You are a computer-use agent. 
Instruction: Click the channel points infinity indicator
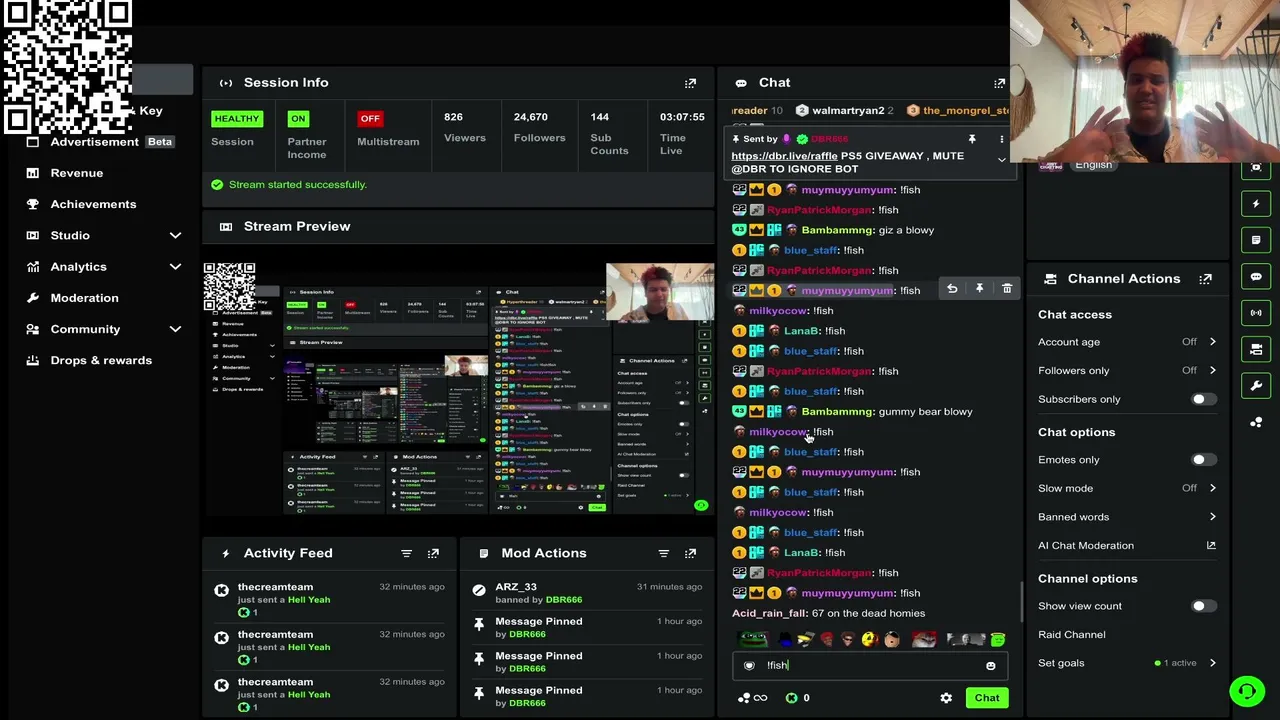click(752, 698)
